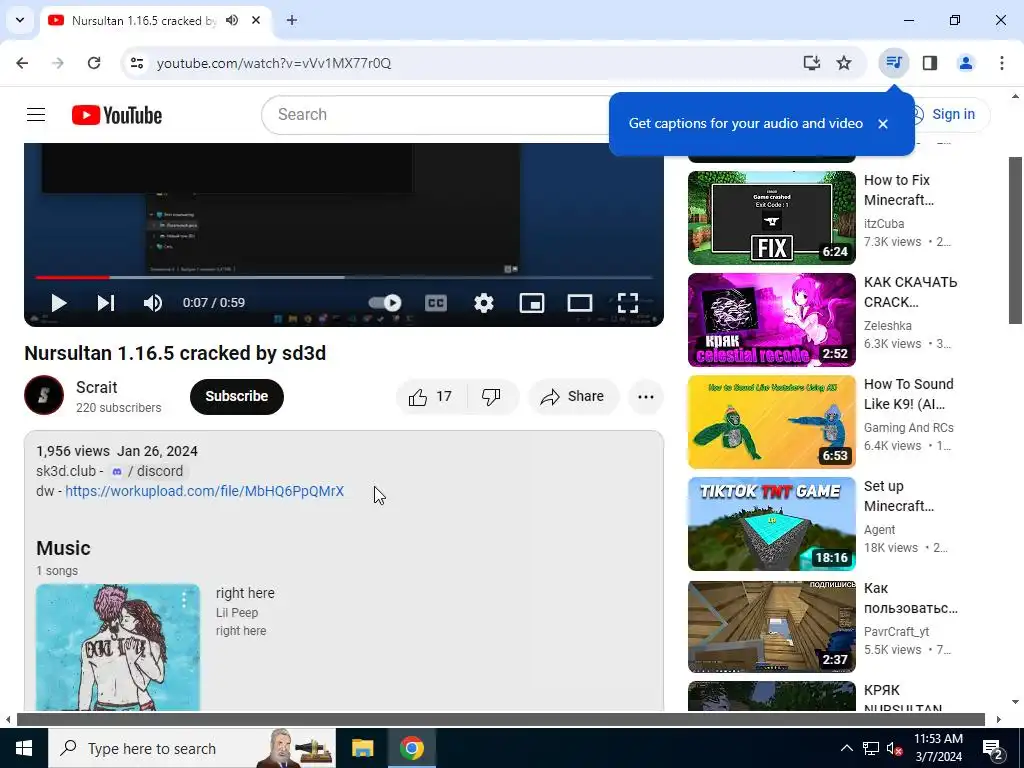Go back in browser
This screenshot has width=1024, height=768.
[22, 63]
